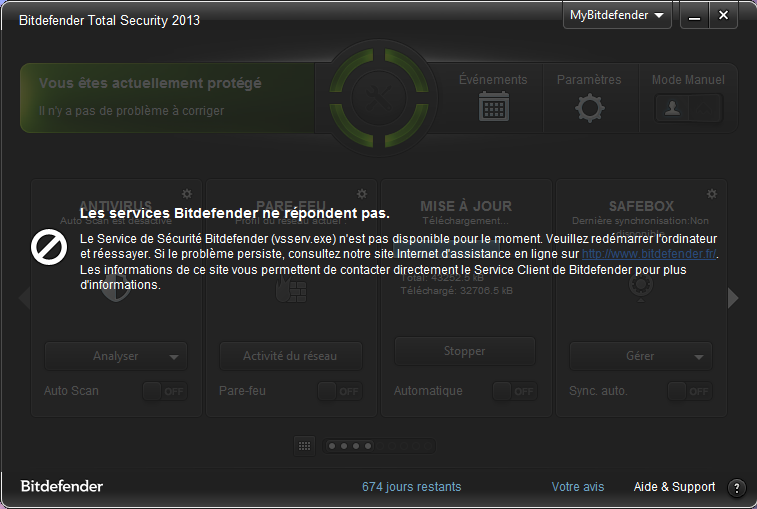Viewport: 757px width, 509px height.
Task: Click the Événements label
Action: click(493, 80)
